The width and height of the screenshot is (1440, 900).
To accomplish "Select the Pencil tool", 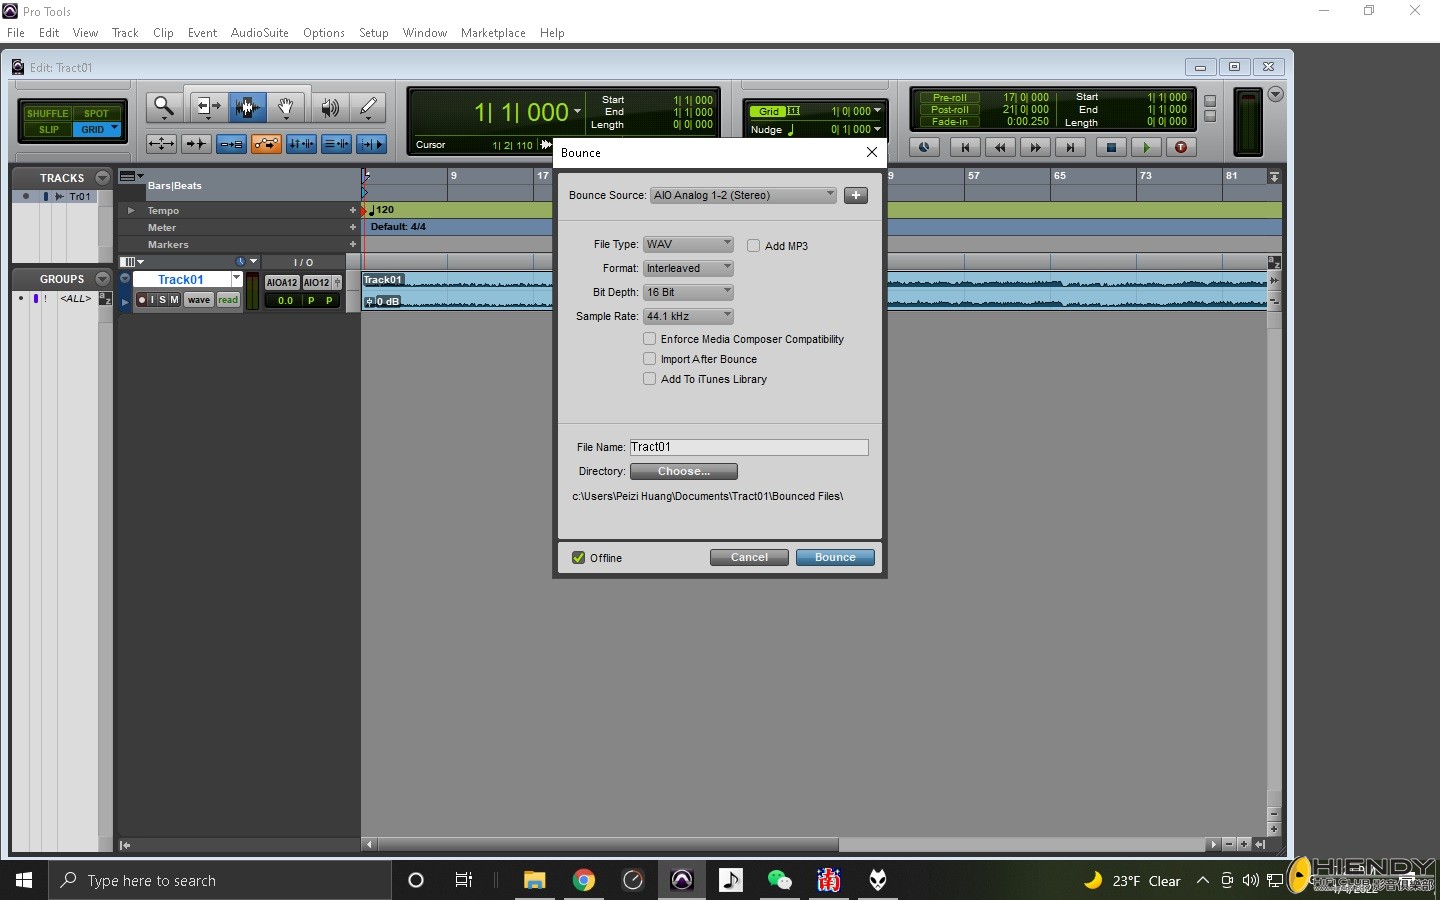I will 368,106.
